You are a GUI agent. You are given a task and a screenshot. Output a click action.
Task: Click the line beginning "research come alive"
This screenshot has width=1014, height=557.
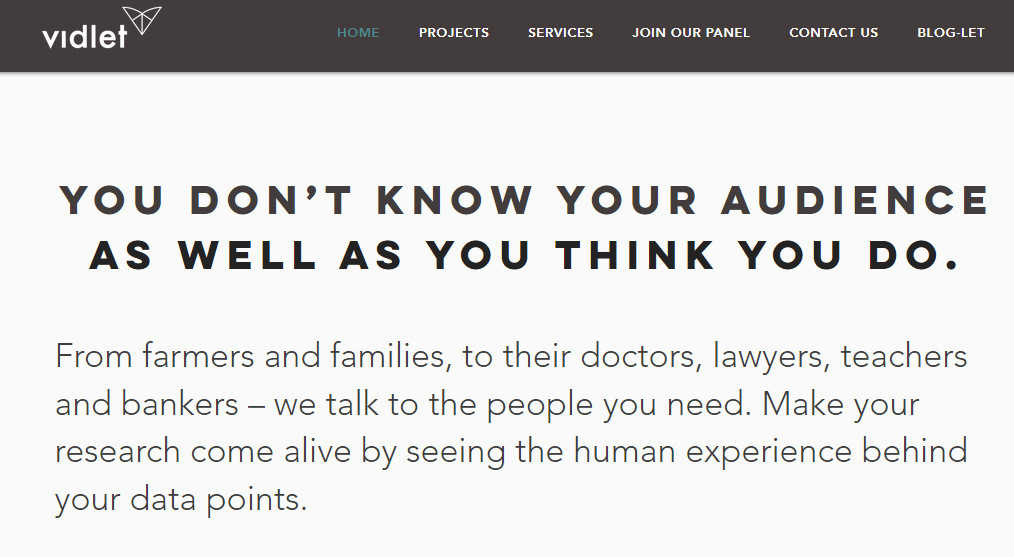coord(511,451)
